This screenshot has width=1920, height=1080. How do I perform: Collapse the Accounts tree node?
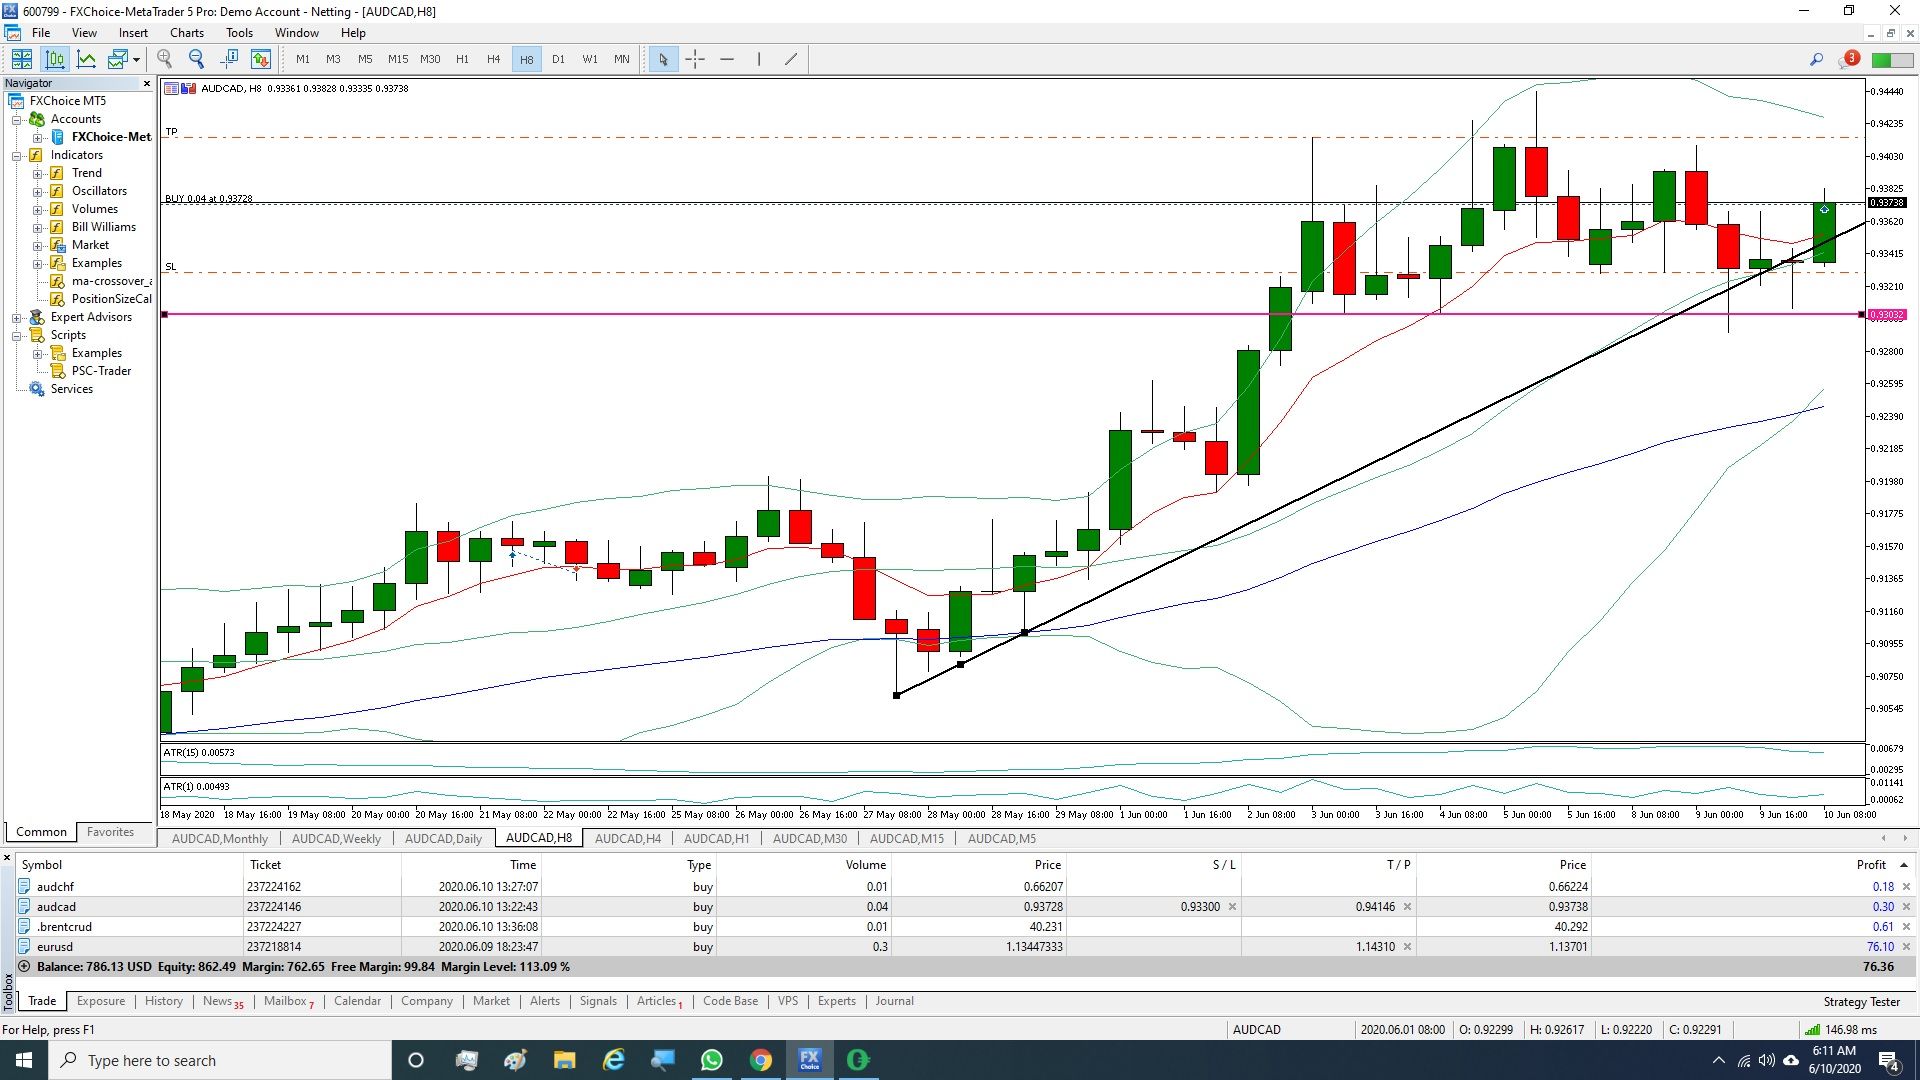point(17,119)
